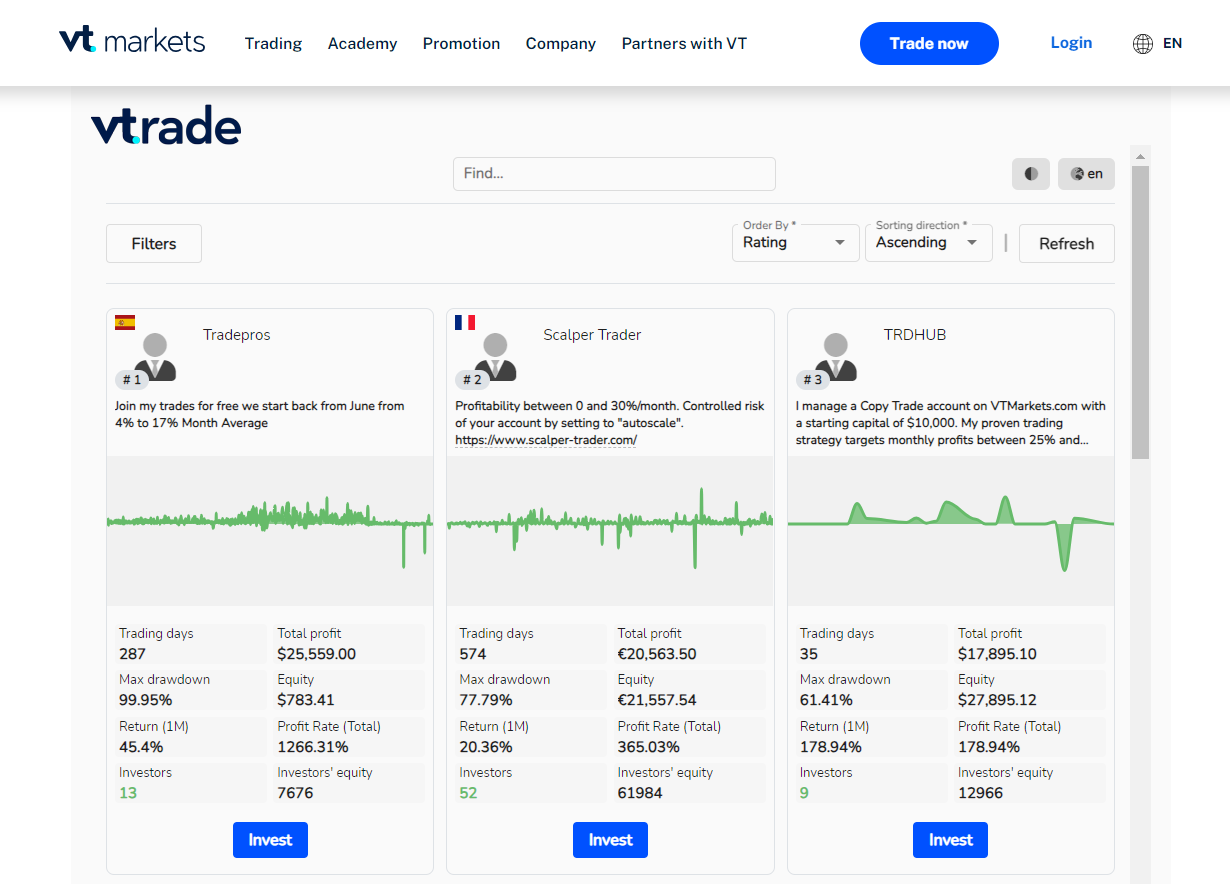Toggle dark mode contrast button
The width and height of the screenshot is (1230, 884).
(x=1031, y=174)
